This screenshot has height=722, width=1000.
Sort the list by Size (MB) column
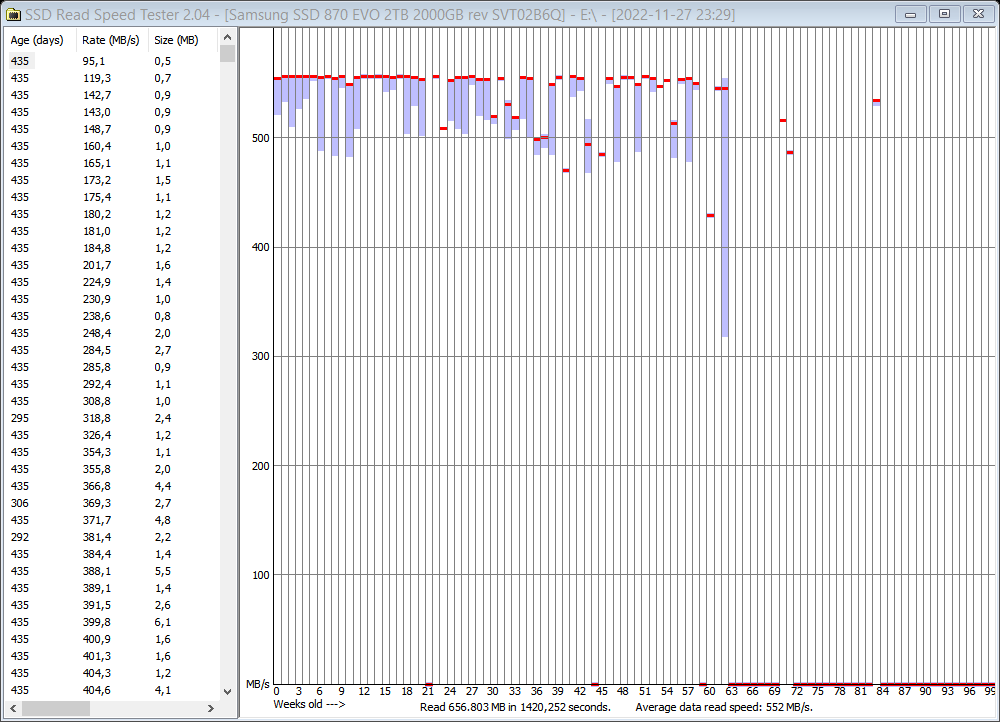coord(177,40)
